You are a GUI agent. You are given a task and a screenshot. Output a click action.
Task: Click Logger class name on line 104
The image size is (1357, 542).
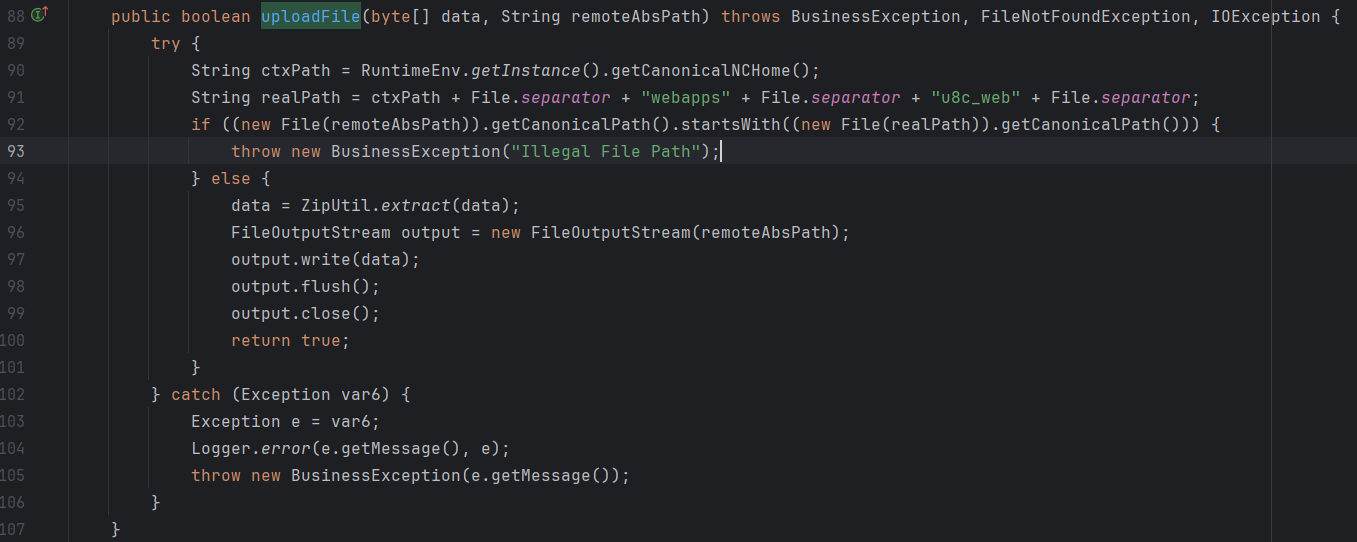pos(220,449)
